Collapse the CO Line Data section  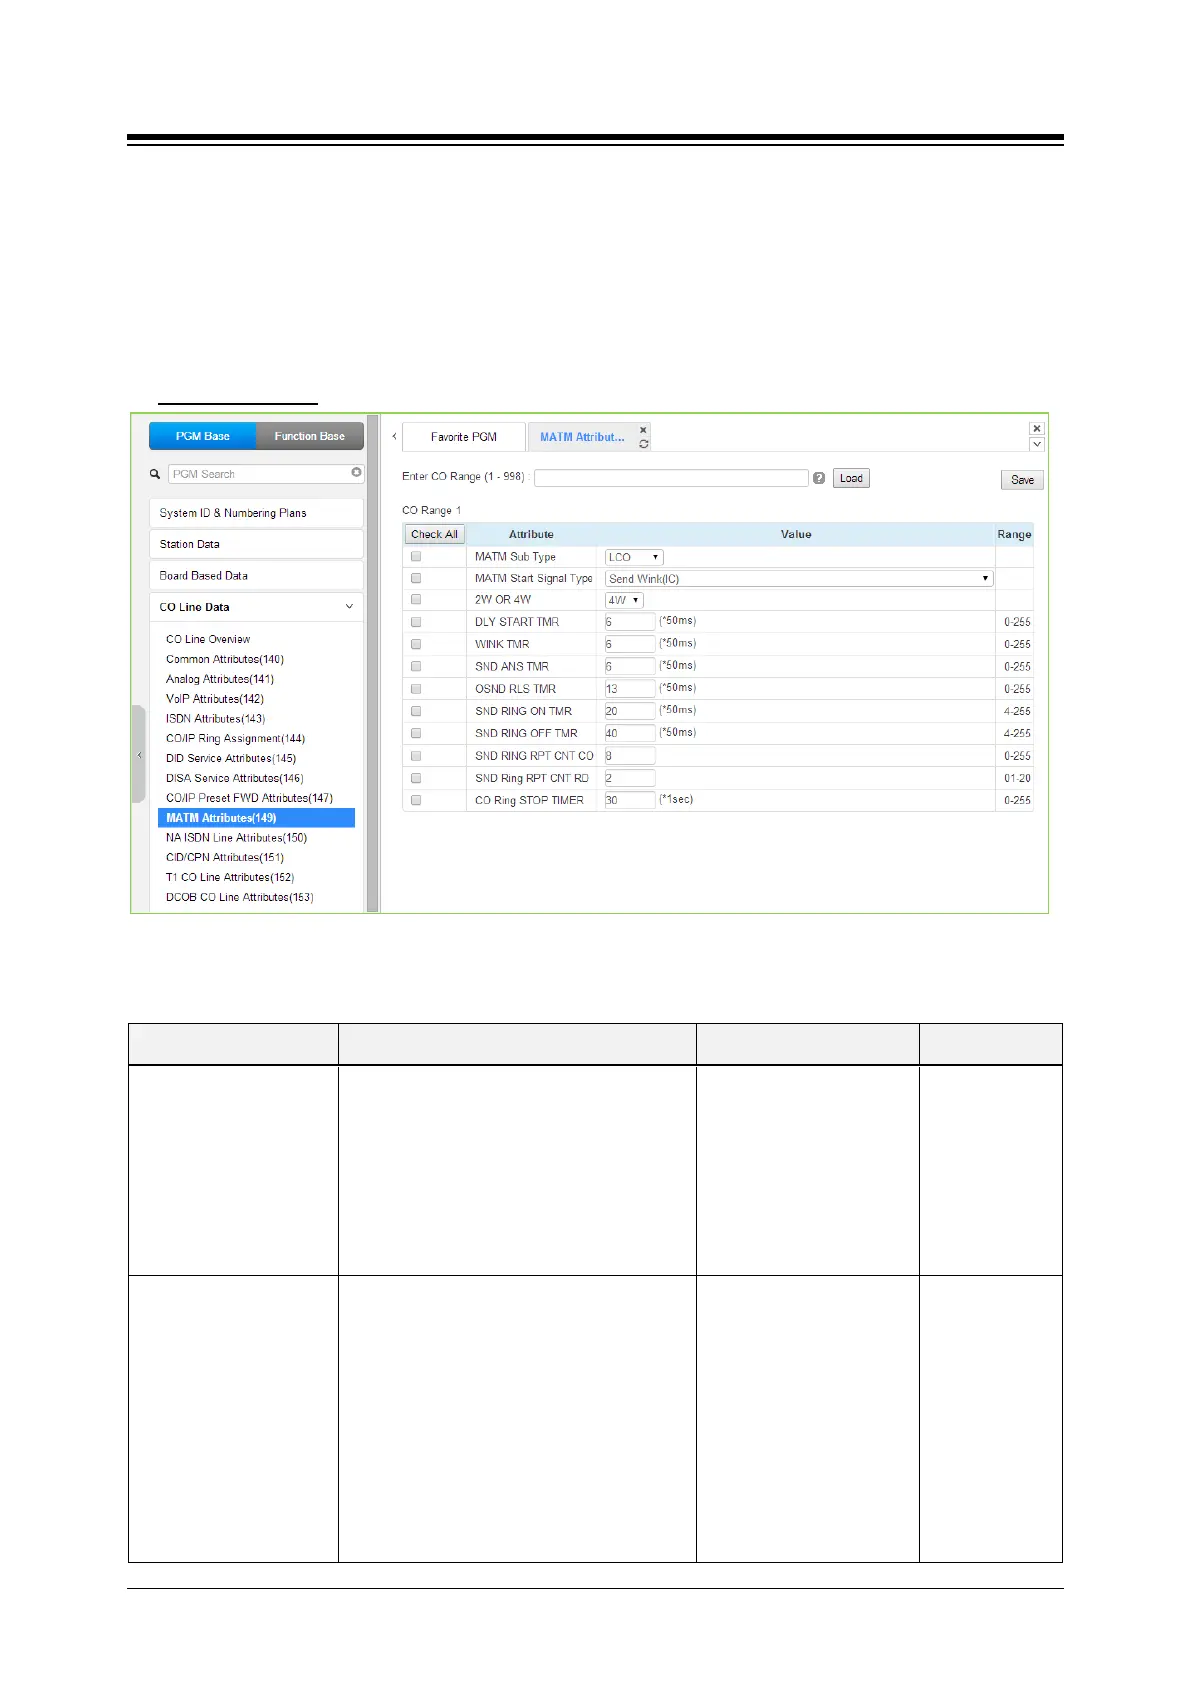349,607
